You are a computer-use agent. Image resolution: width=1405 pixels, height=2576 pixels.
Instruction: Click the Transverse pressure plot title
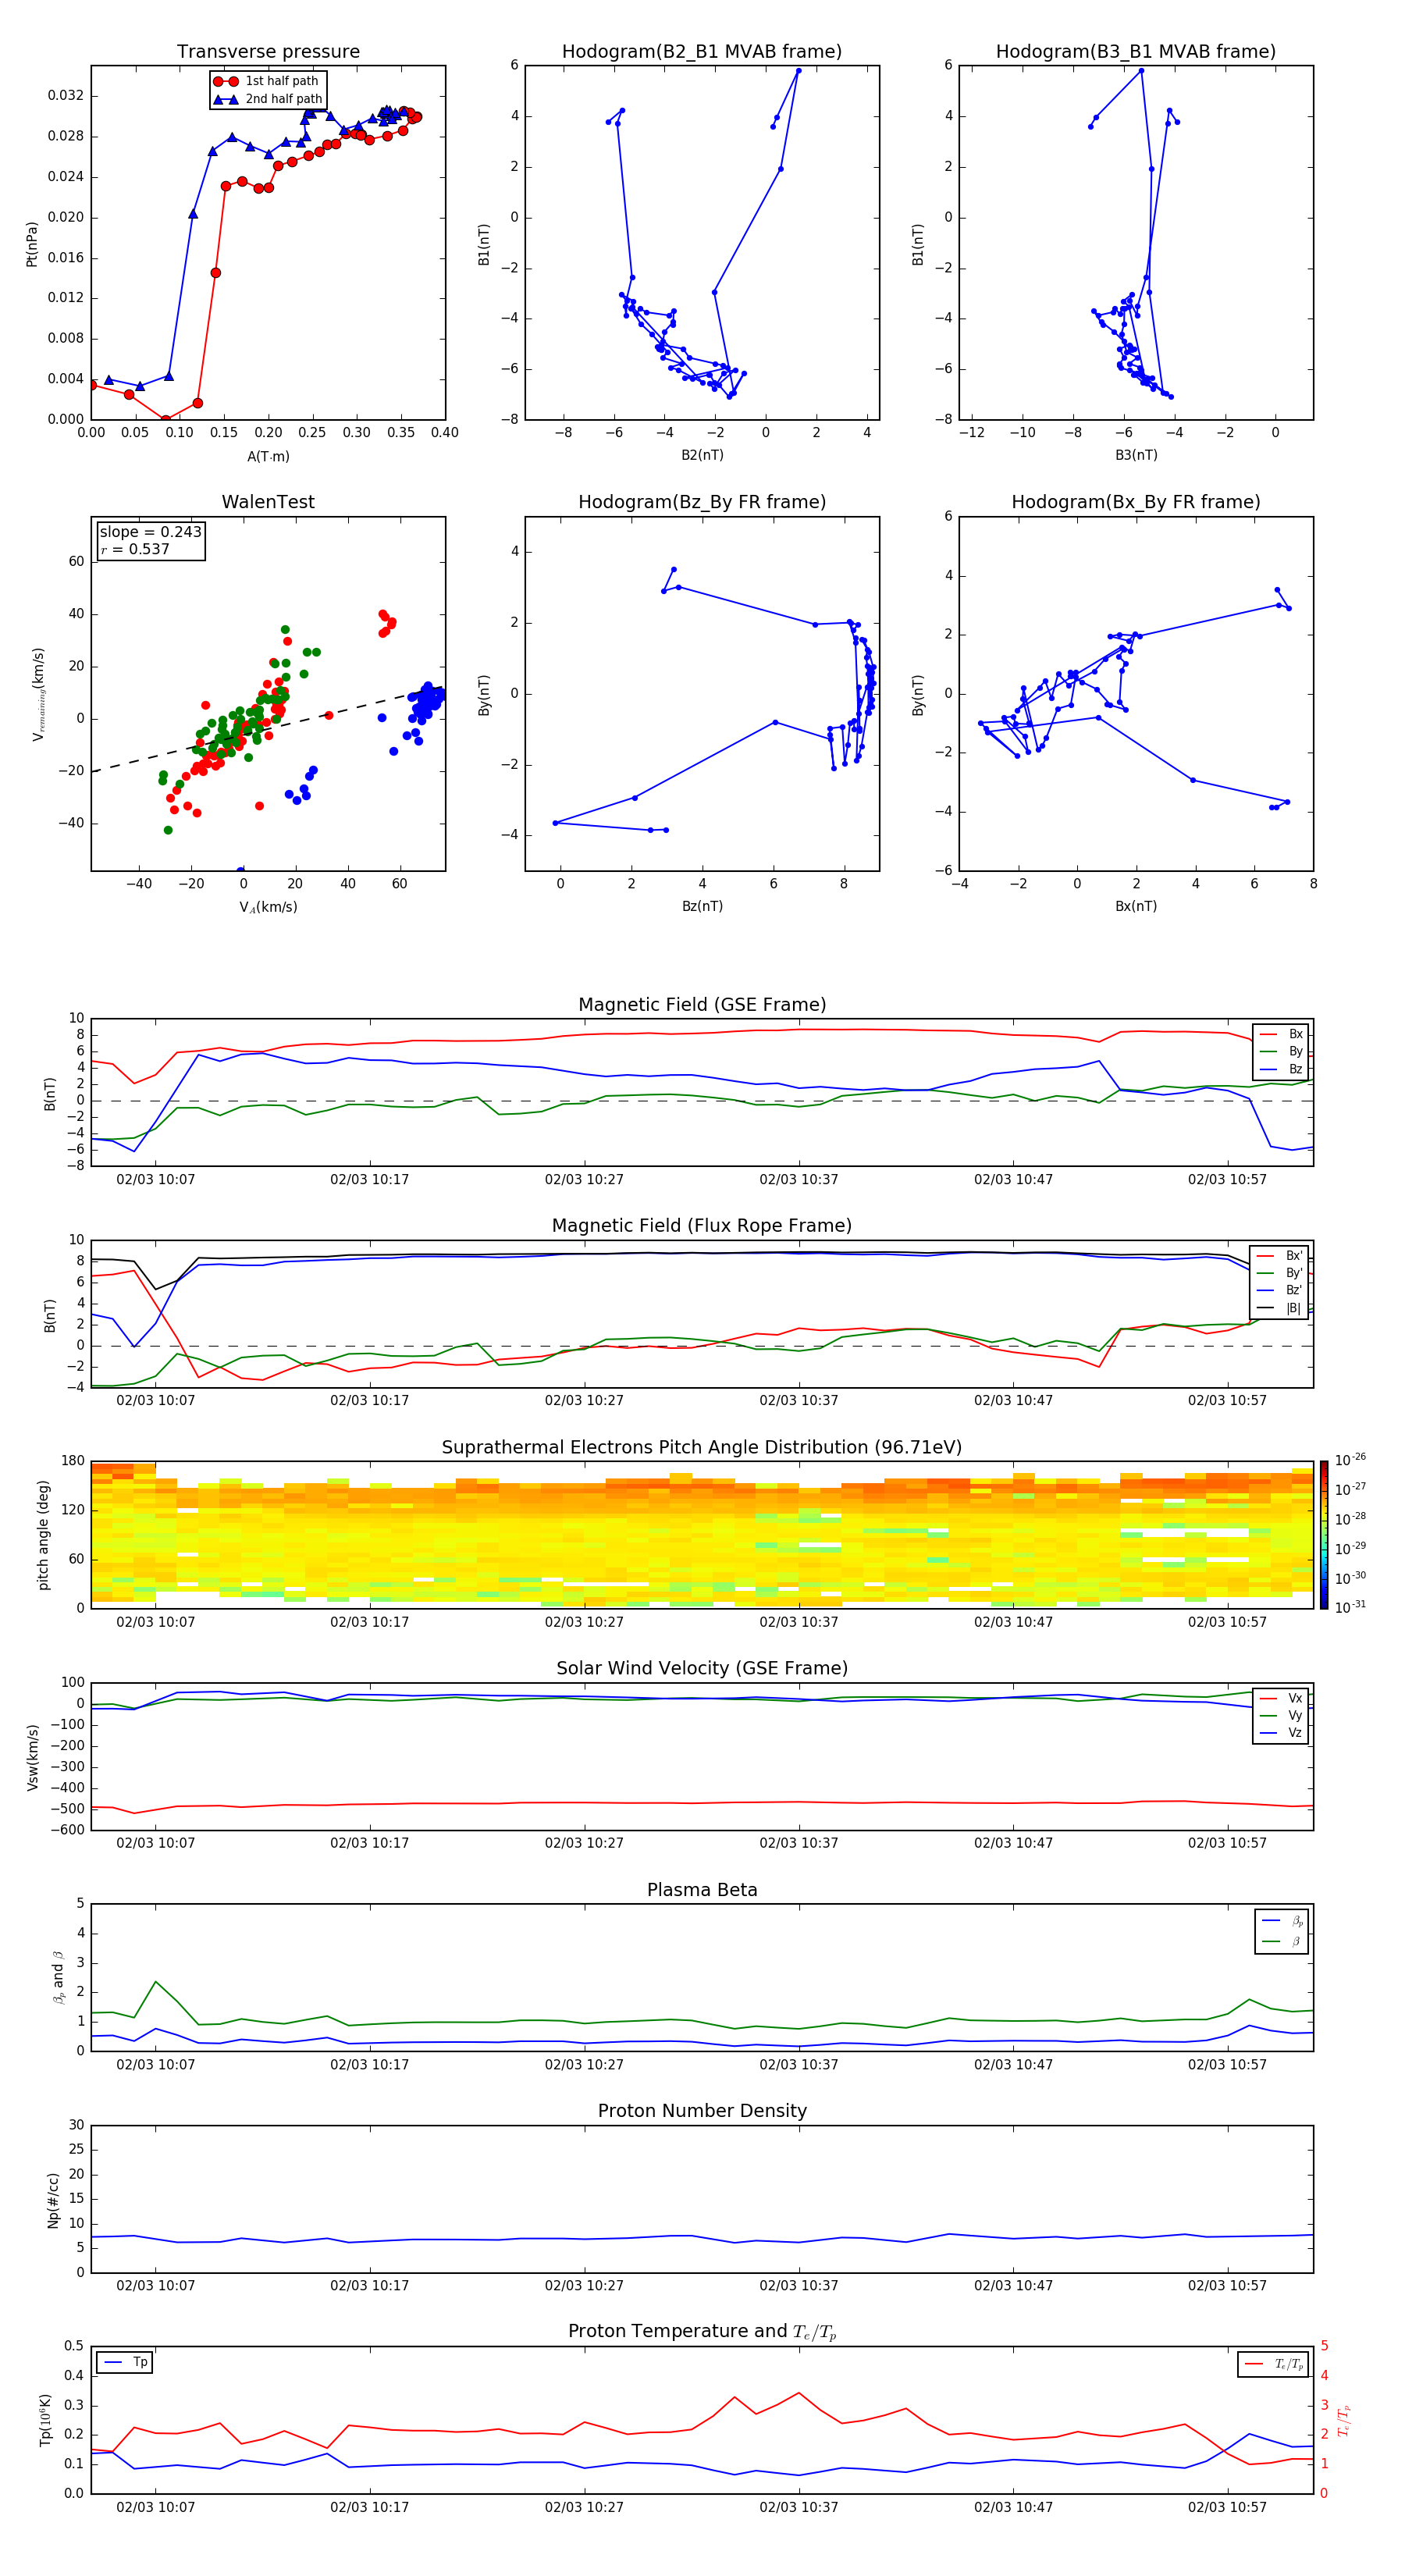click(268, 52)
